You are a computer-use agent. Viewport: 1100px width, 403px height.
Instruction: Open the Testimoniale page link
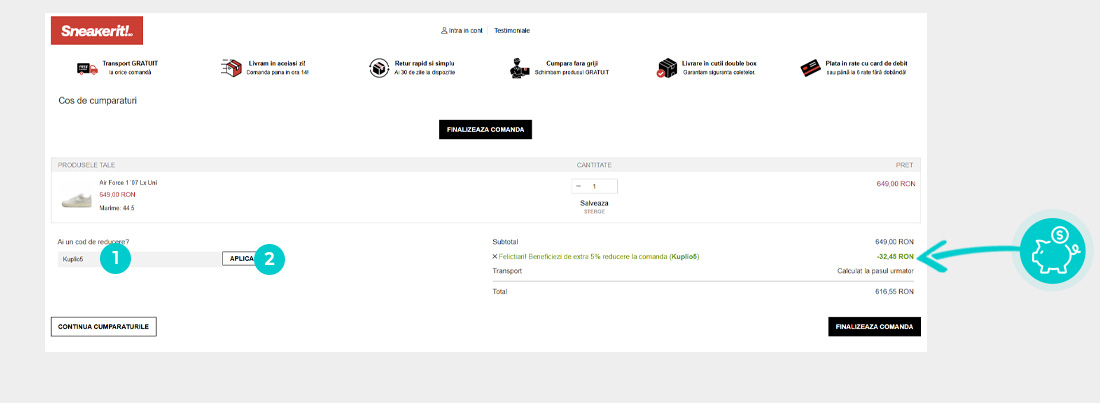[512, 31]
